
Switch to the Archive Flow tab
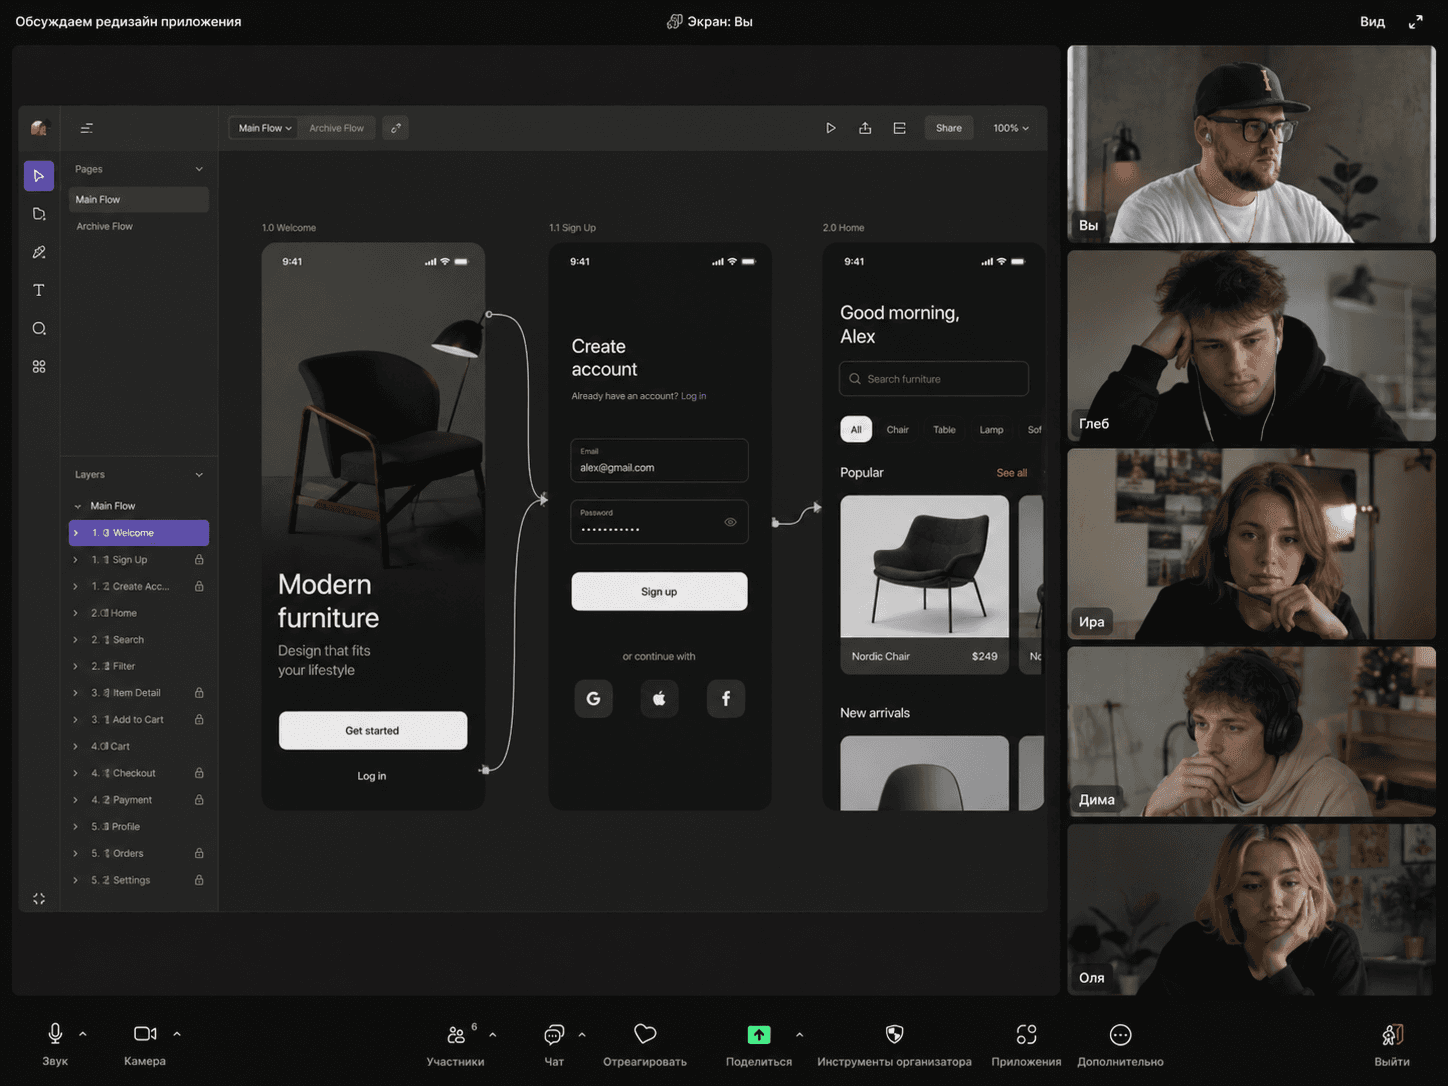(336, 128)
